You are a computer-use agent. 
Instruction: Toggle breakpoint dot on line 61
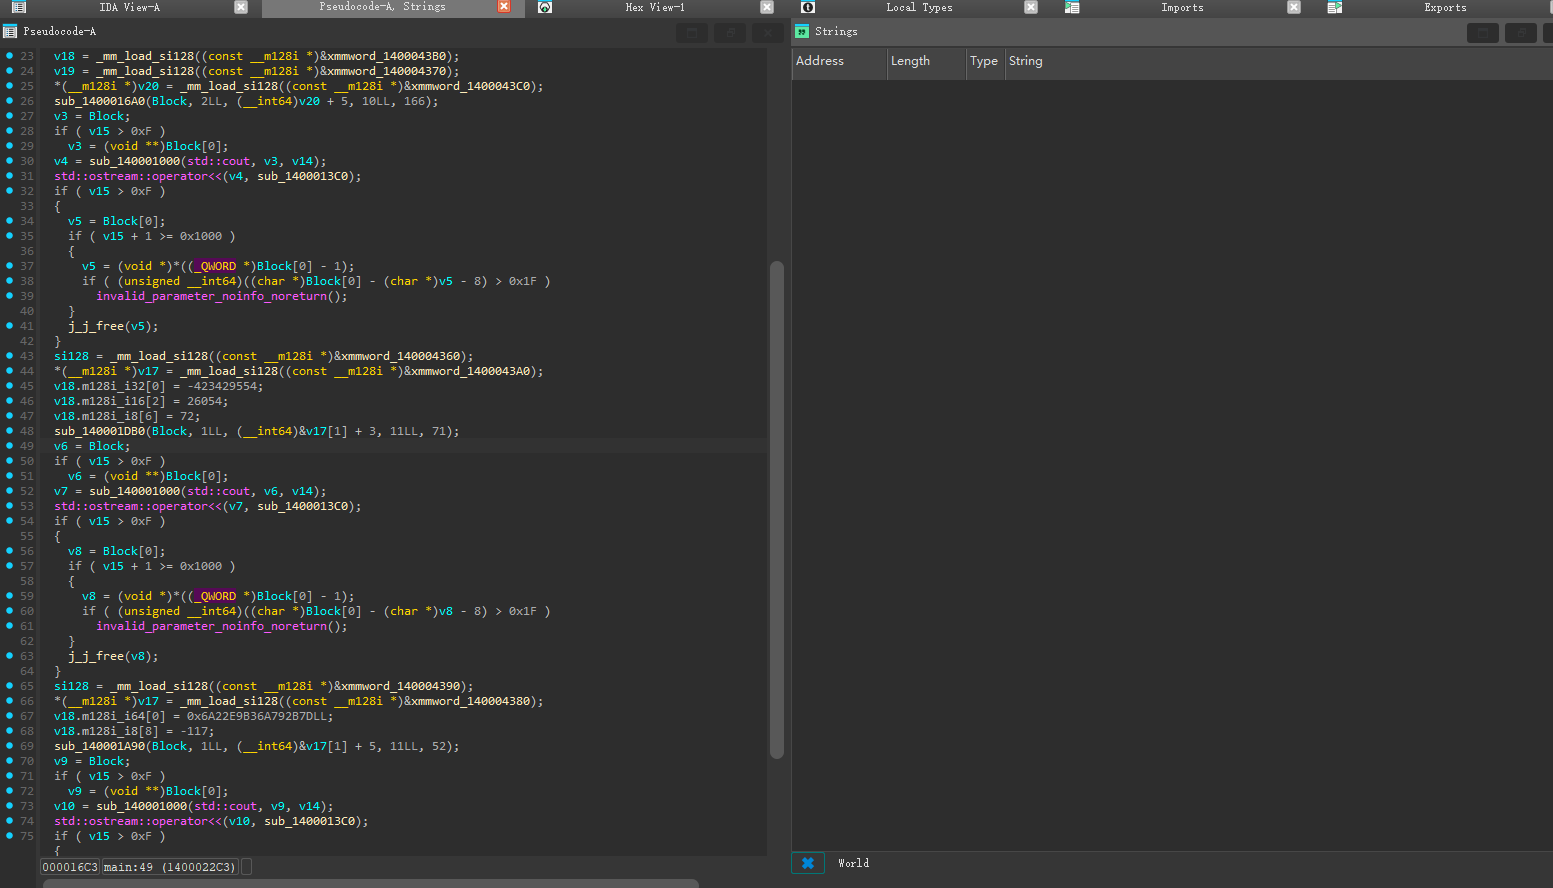[9, 626]
